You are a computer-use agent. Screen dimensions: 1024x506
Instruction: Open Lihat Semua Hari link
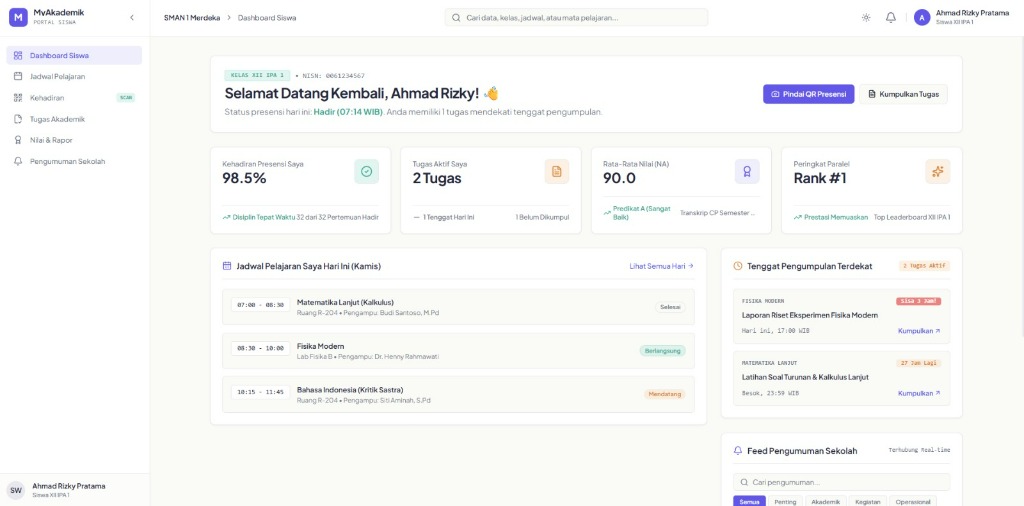[x=662, y=266]
